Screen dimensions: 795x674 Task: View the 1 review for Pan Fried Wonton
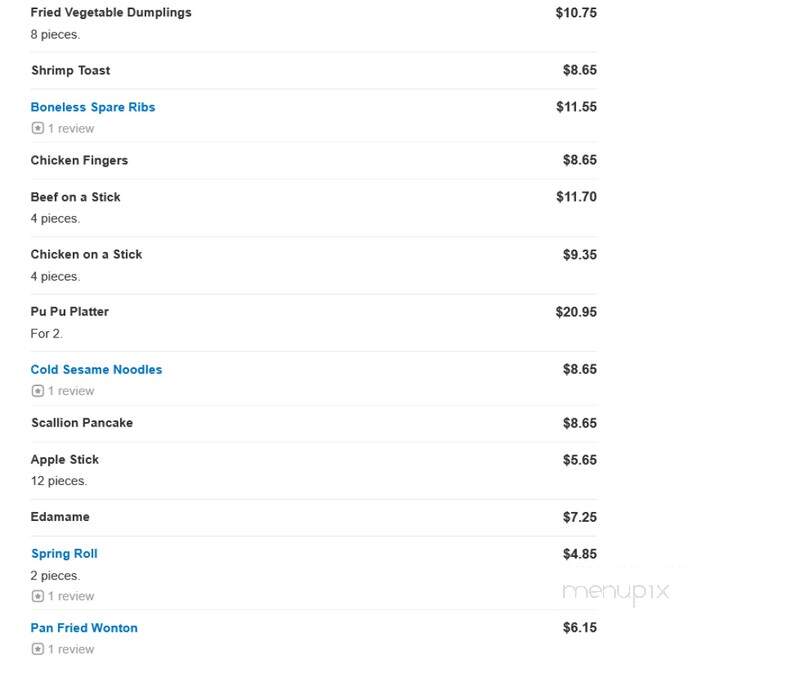(71, 649)
